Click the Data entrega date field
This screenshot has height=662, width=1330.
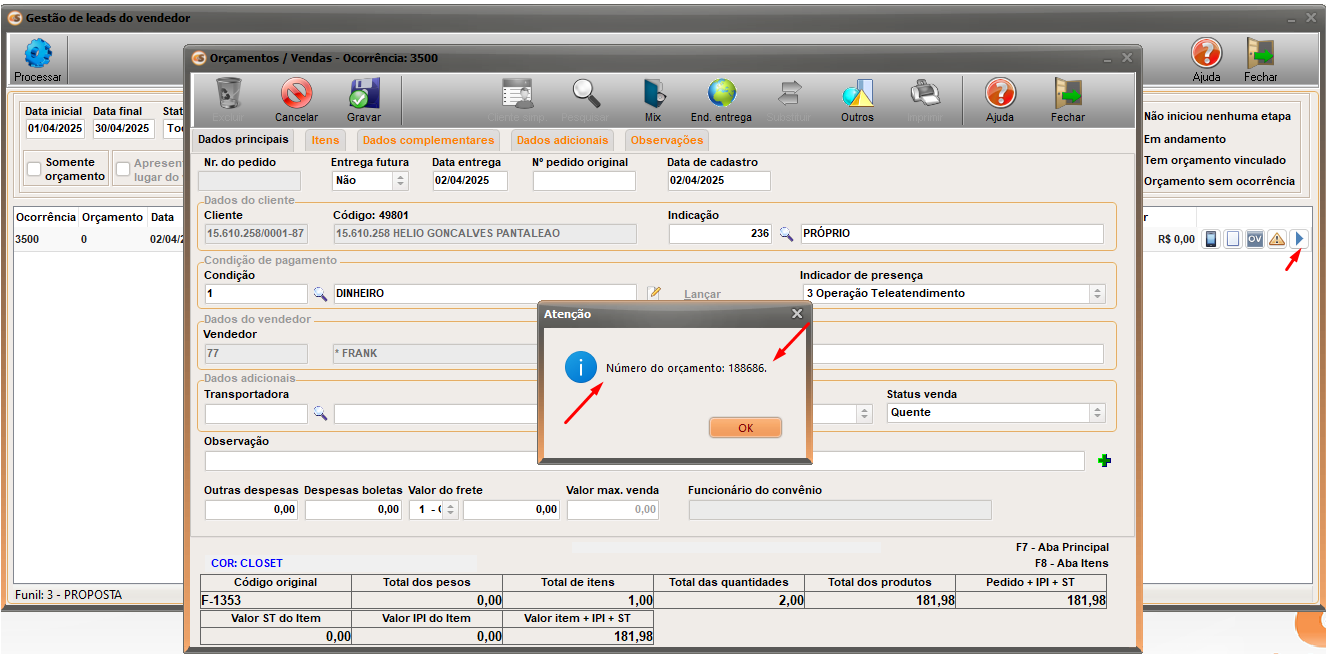click(x=469, y=181)
